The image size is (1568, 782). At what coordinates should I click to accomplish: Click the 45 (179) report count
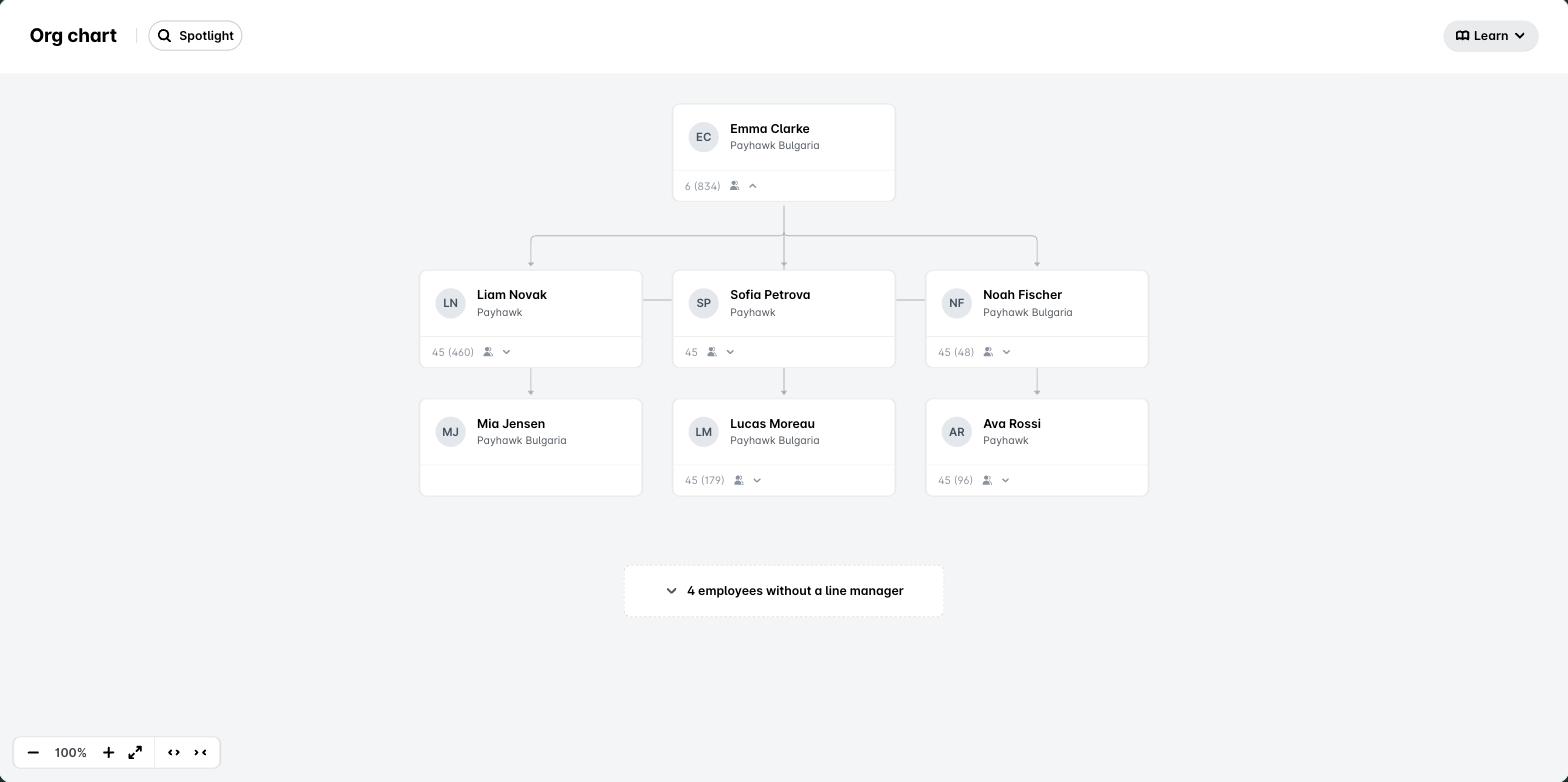point(705,480)
